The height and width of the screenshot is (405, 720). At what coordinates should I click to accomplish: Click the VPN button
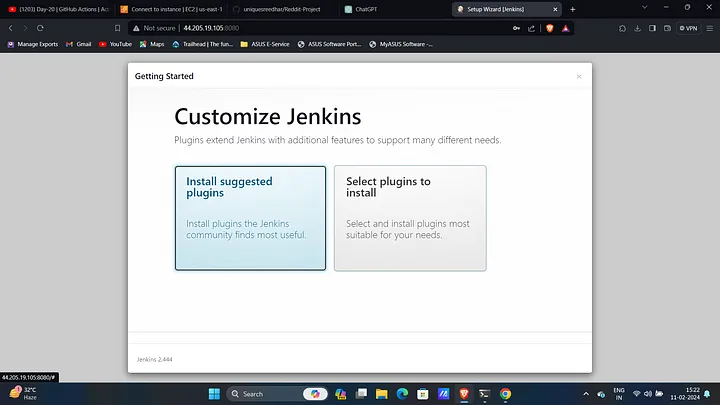click(x=688, y=28)
